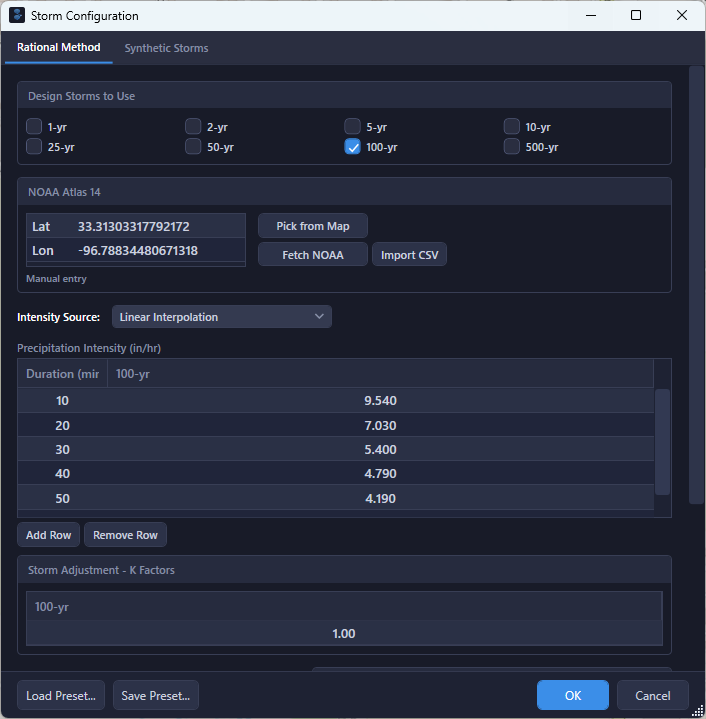Fetch NOAA precipitation data
The image size is (706, 719).
point(313,255)
